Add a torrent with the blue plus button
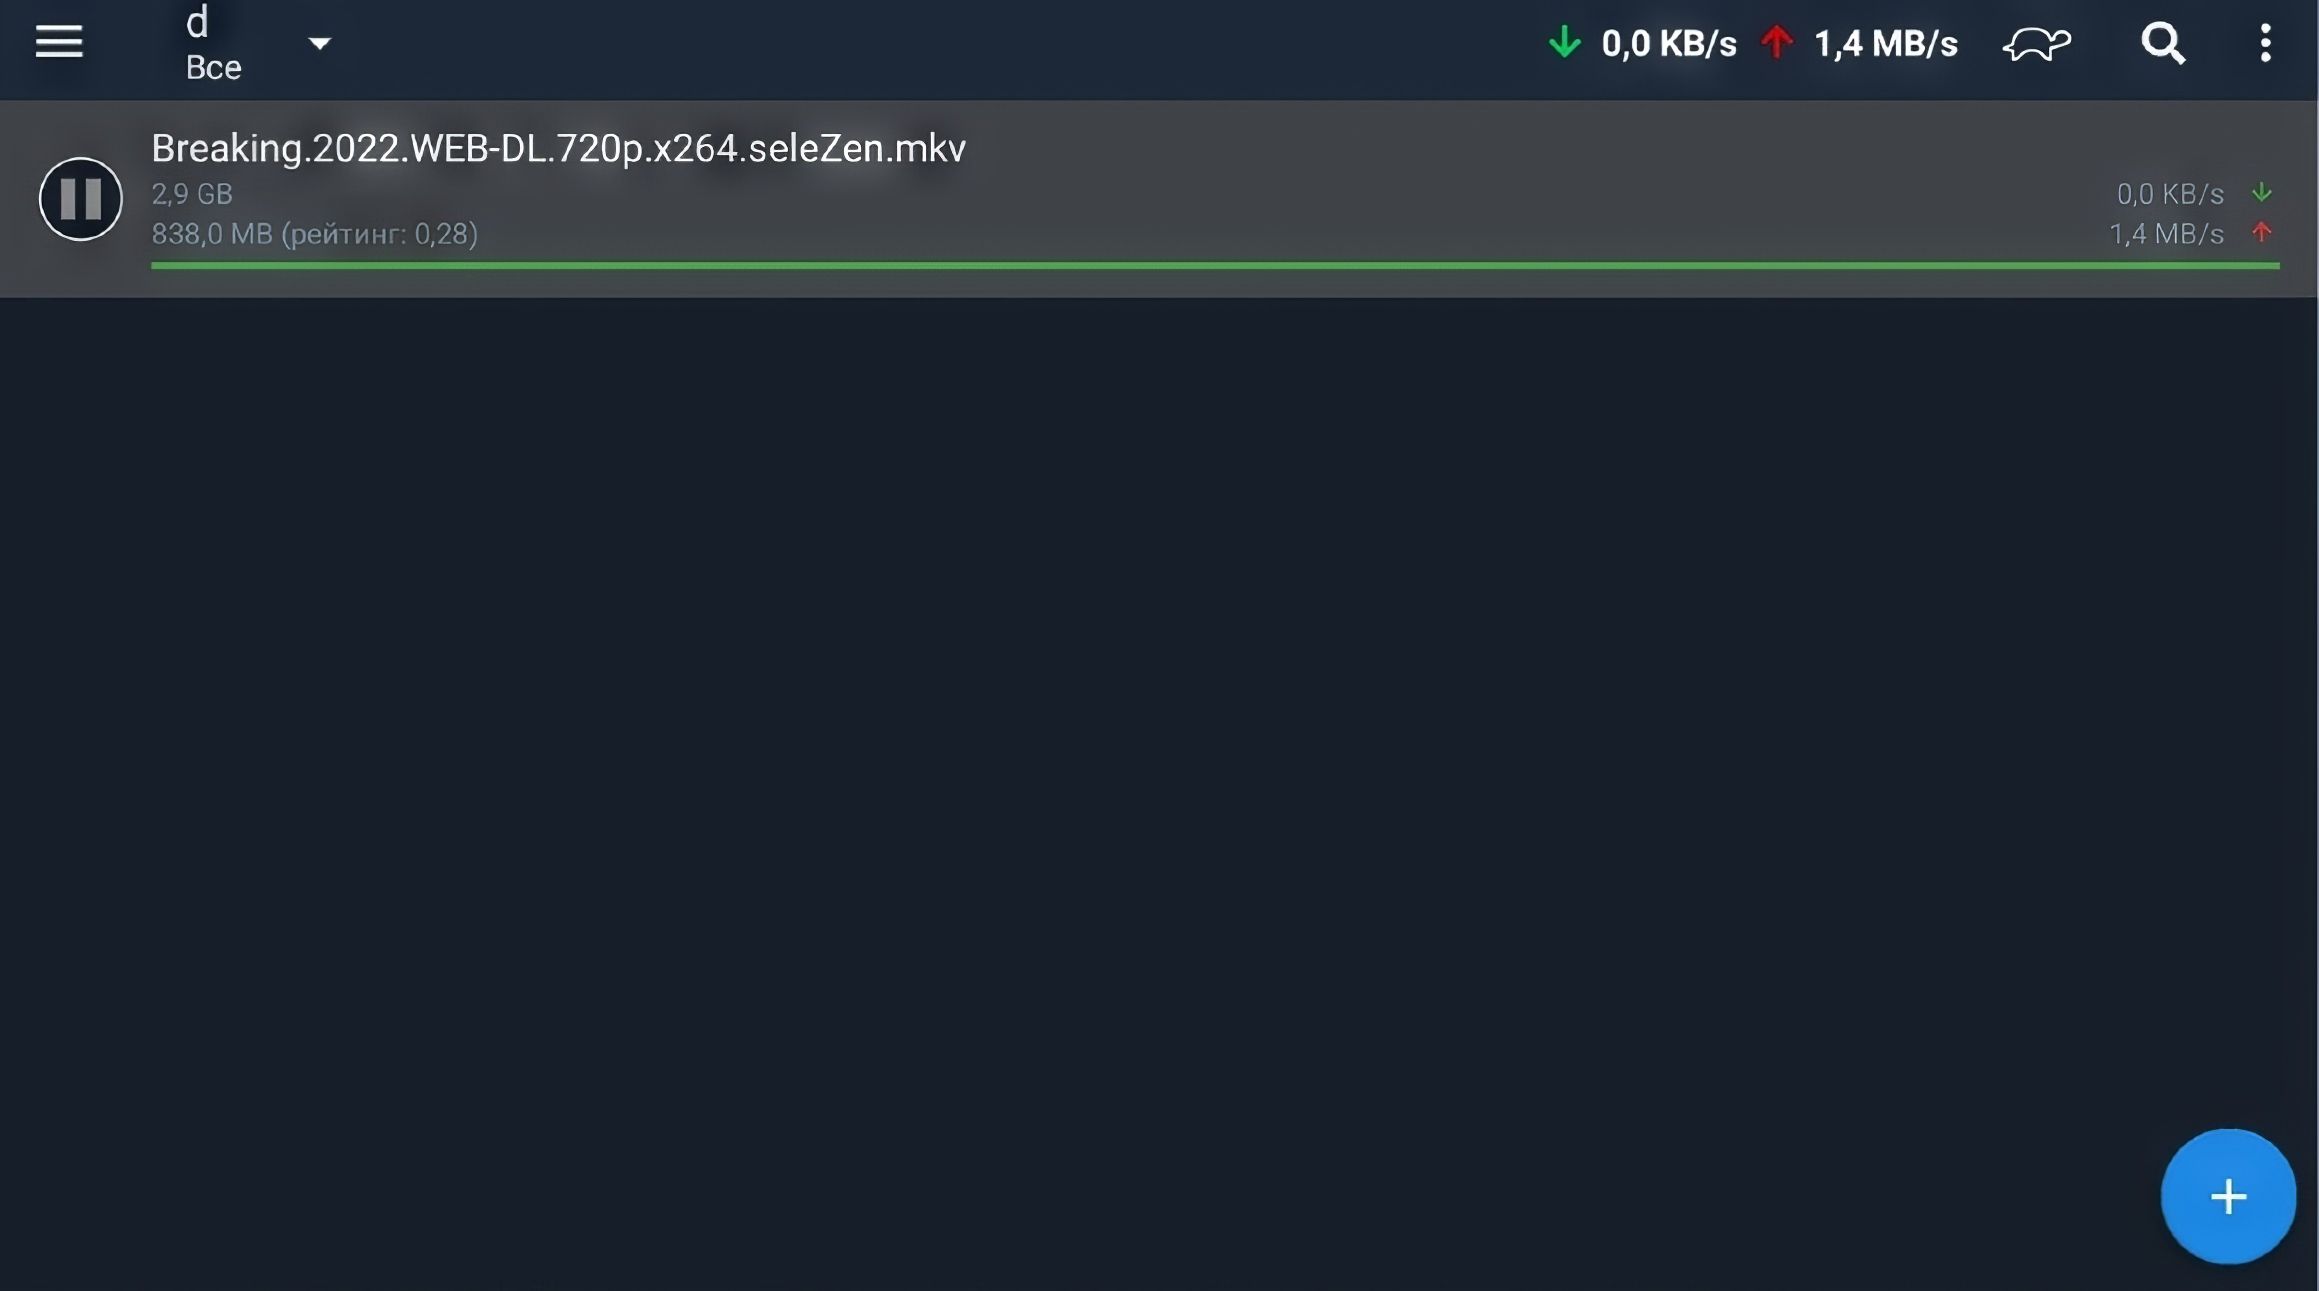Viewport: 2319px width, 1291px height. [2227, 1196]
